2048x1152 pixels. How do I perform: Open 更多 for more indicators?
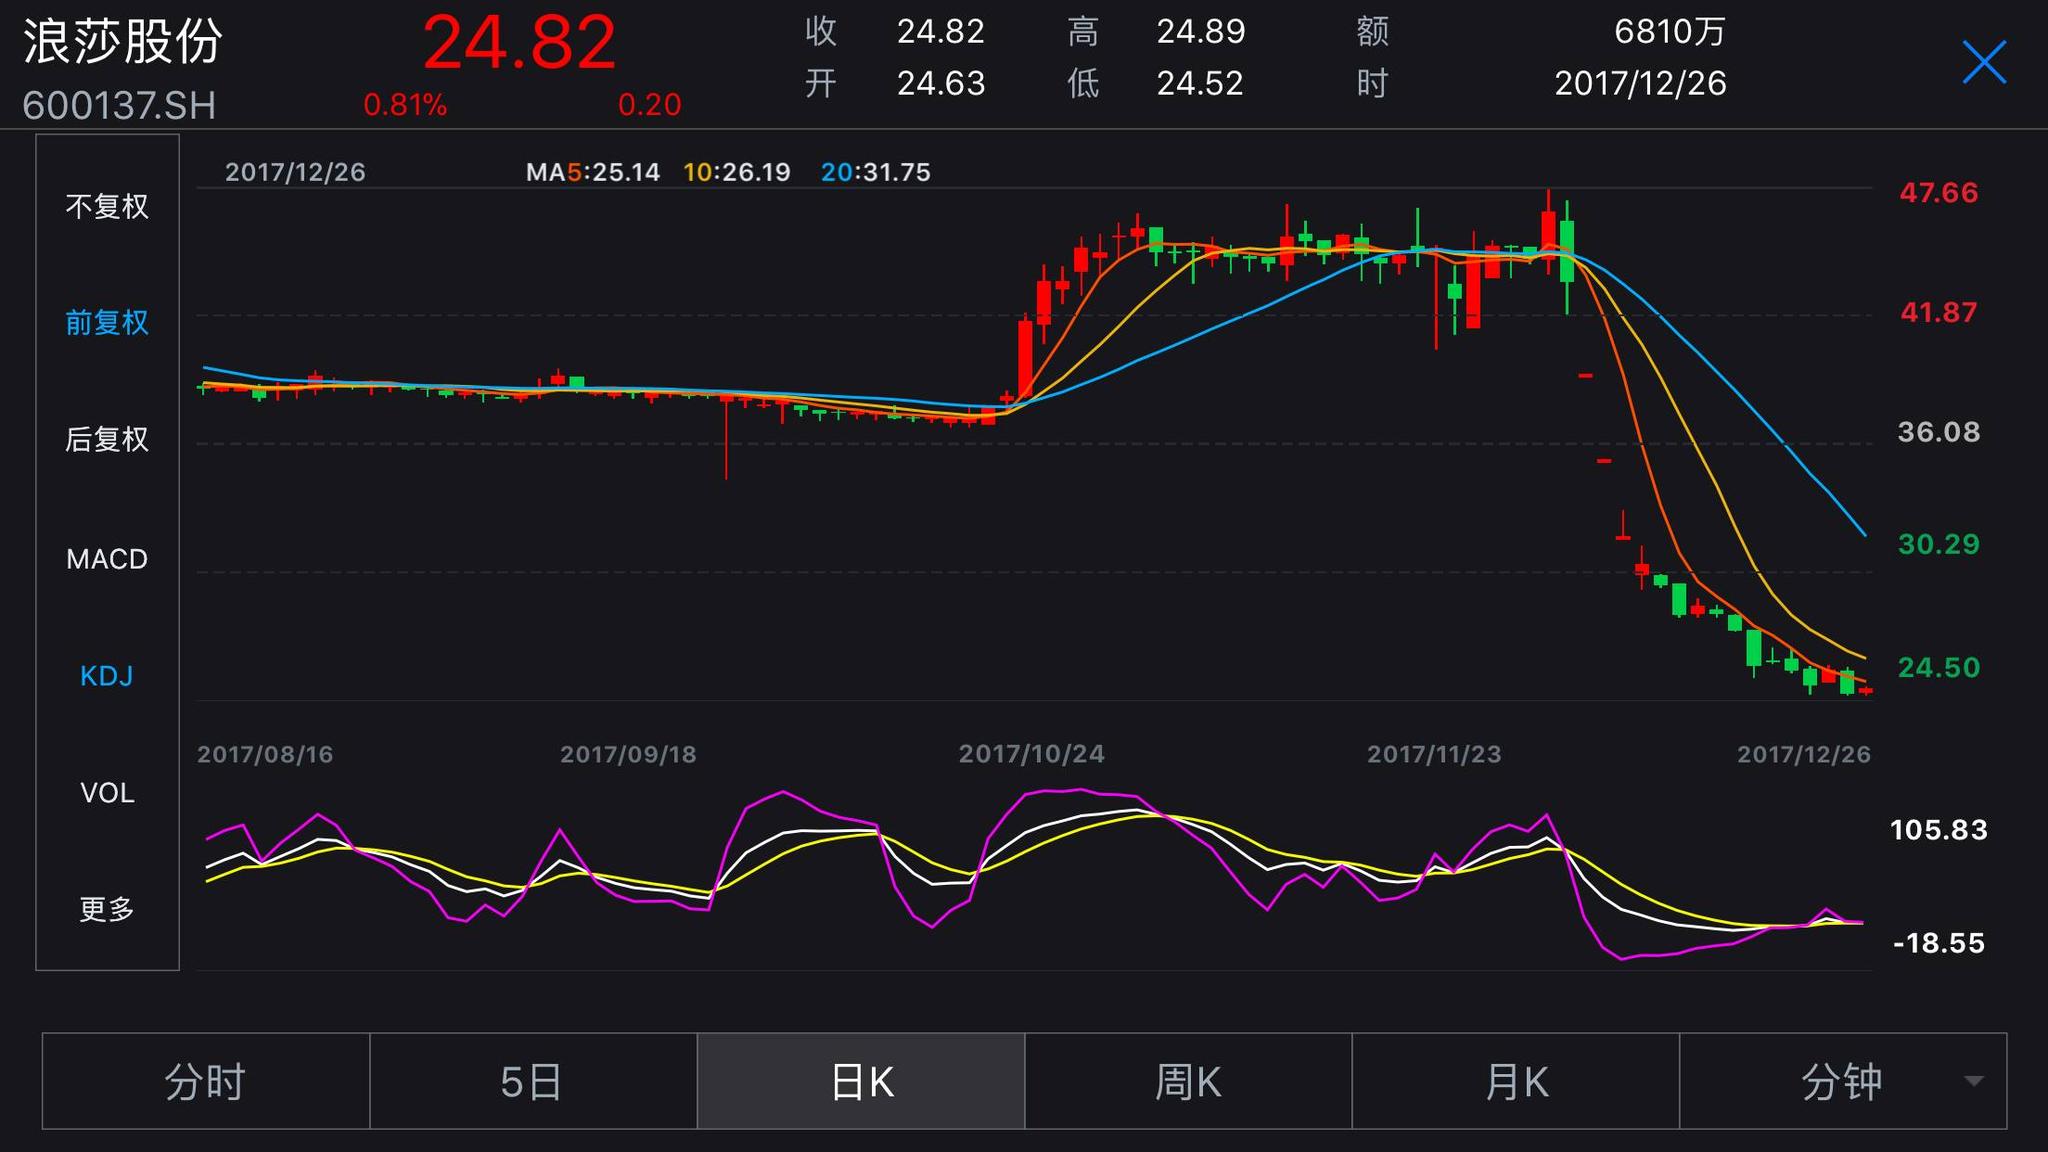click(107, 909)
